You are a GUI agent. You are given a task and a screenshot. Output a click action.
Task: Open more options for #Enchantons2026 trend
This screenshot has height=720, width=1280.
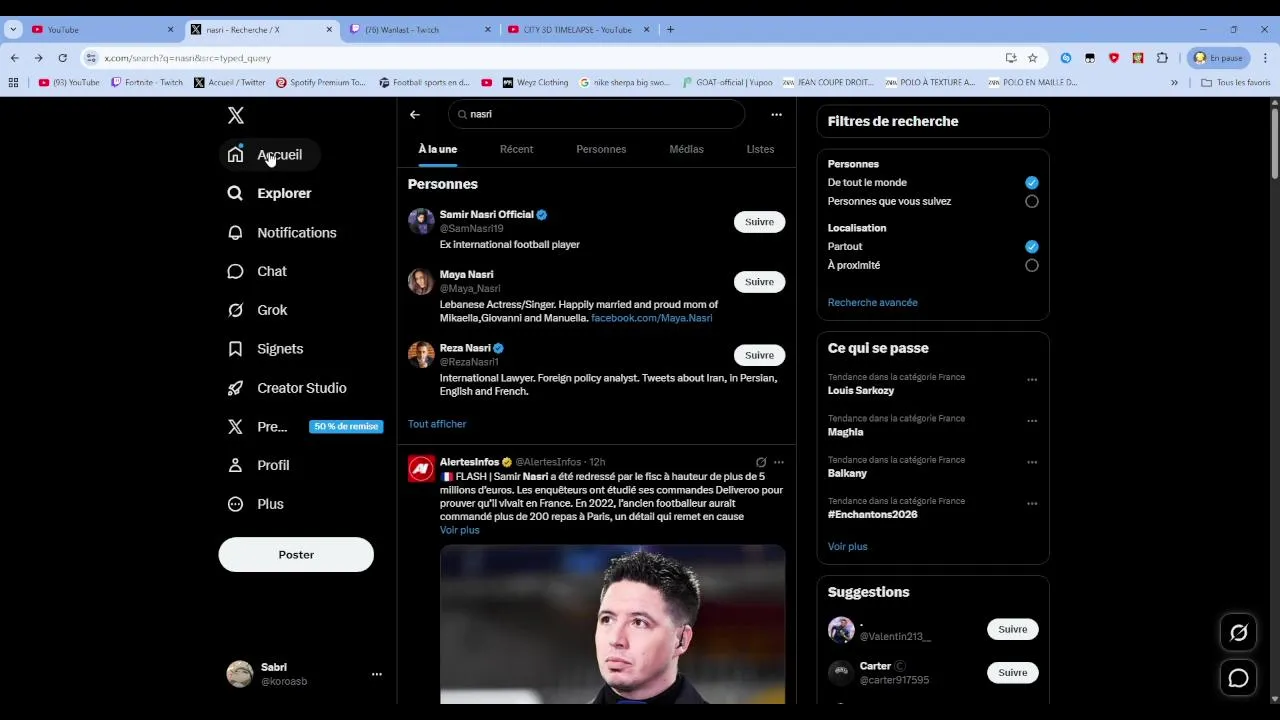tap(1032, 504)
